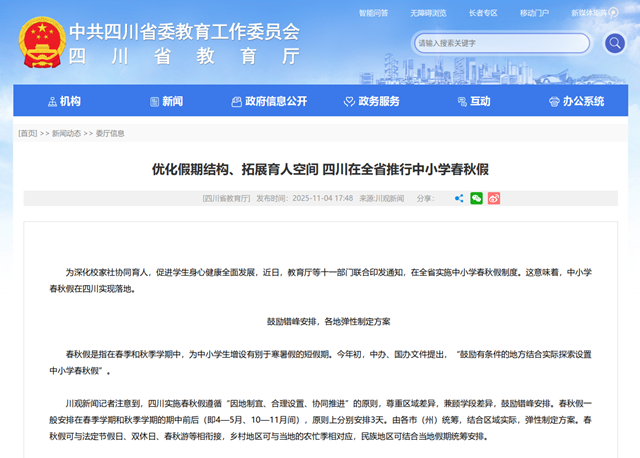Click the Weibo share icon
640x458 pixels.
[x=494, y=198]
